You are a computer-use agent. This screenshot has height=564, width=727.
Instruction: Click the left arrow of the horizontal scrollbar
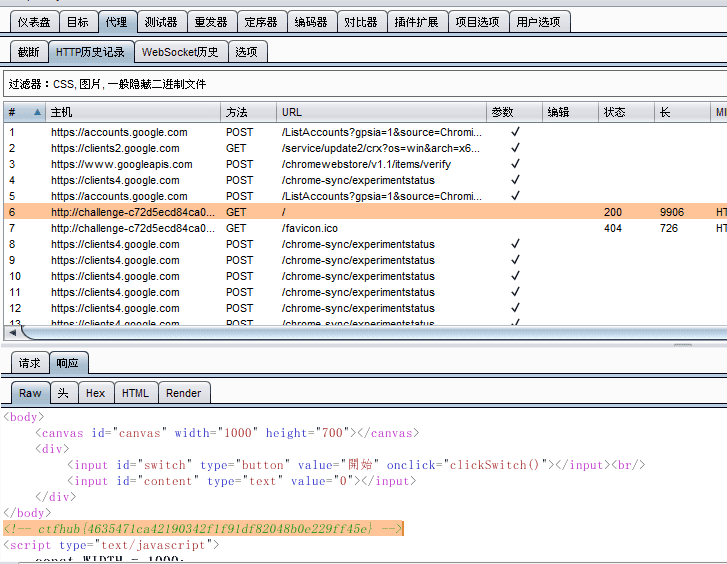coord(11,333)
